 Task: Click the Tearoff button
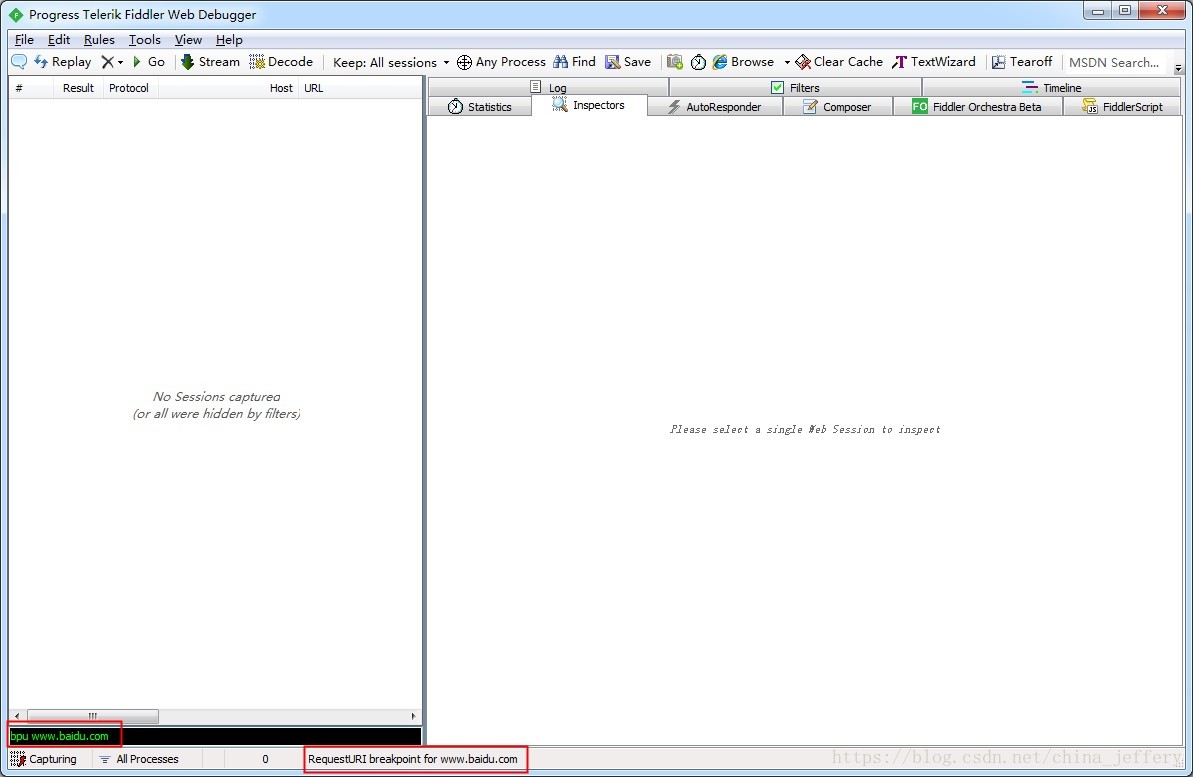(x=1022, y=62)
